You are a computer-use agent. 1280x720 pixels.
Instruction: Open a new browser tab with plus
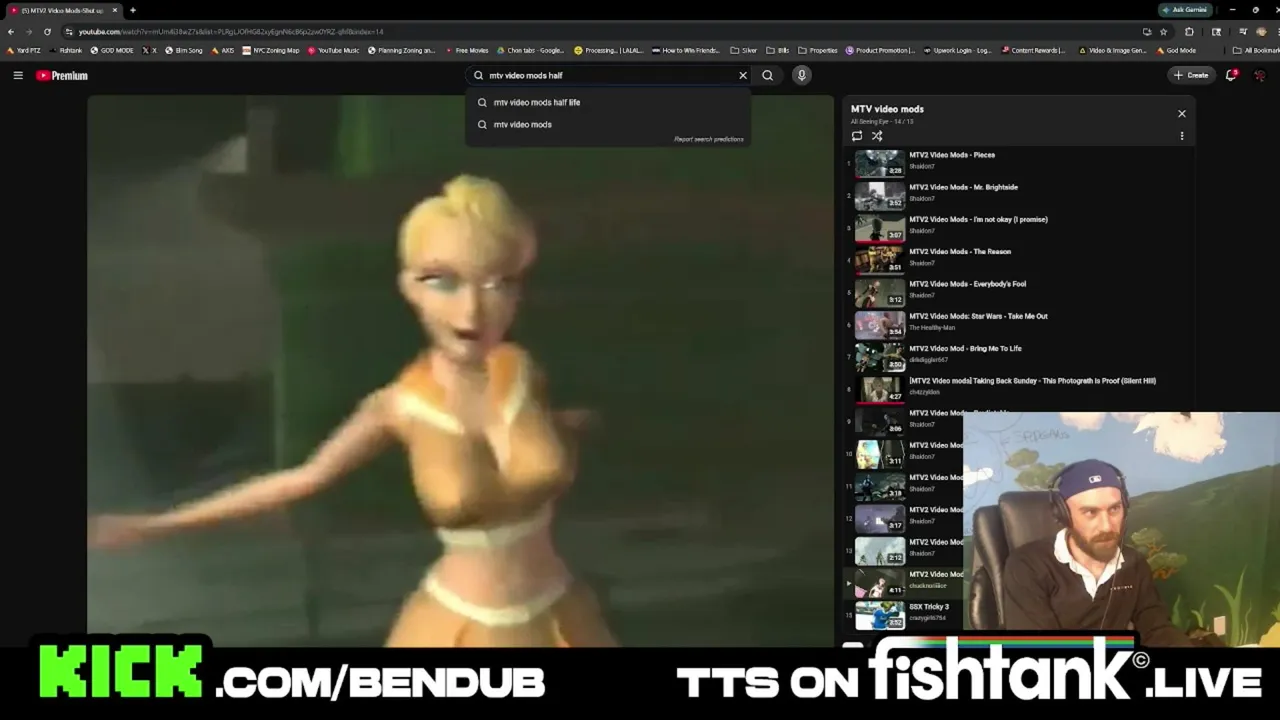(x=133, y=10)
